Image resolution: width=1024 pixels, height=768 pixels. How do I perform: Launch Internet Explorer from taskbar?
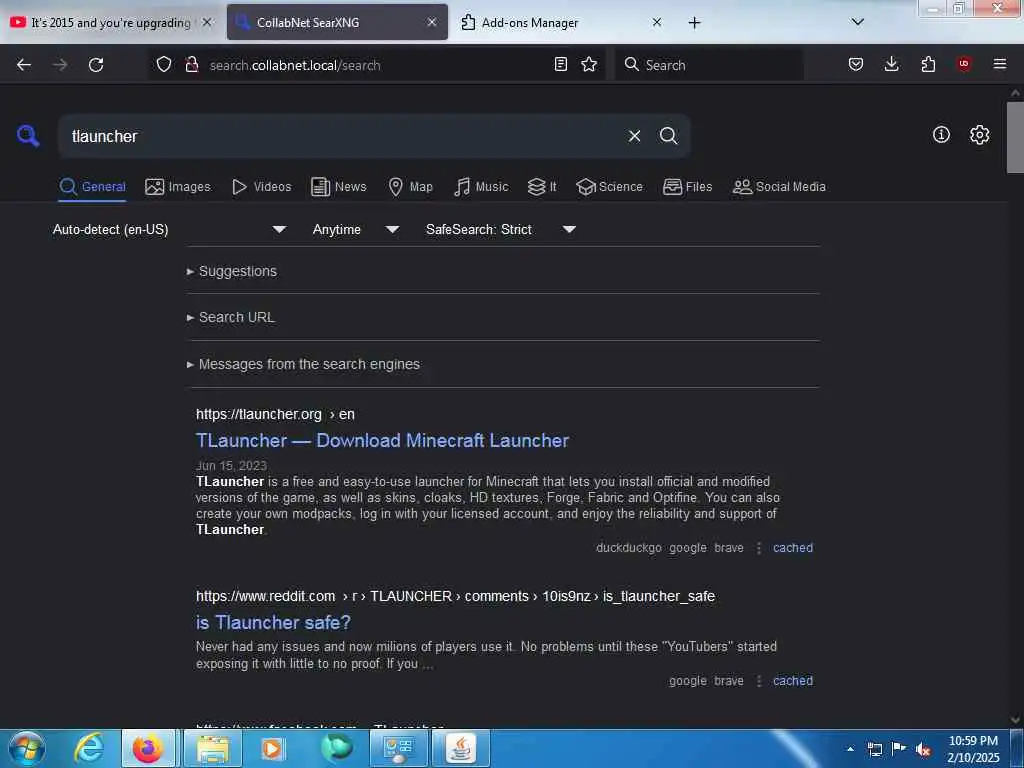(x=89, y=748)
